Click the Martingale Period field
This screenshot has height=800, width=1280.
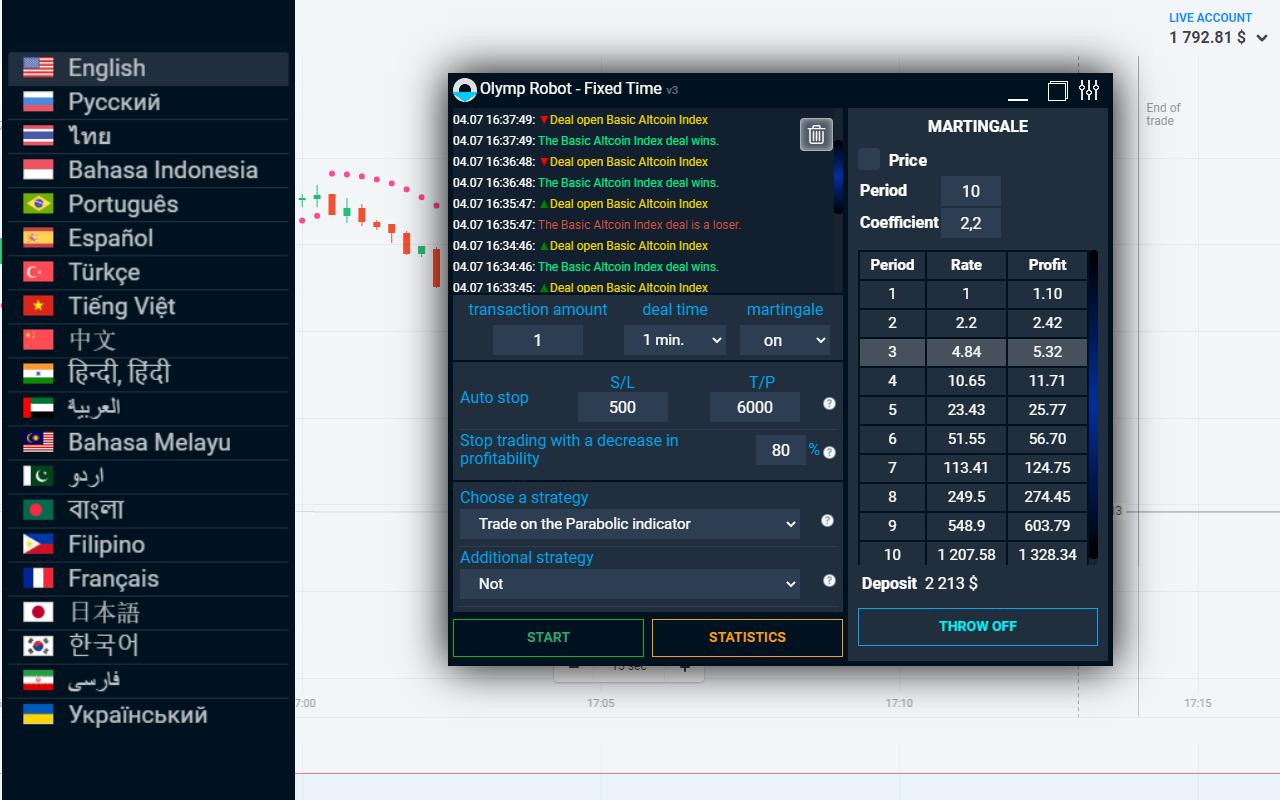pyautogui.click(x=971, y=191)
